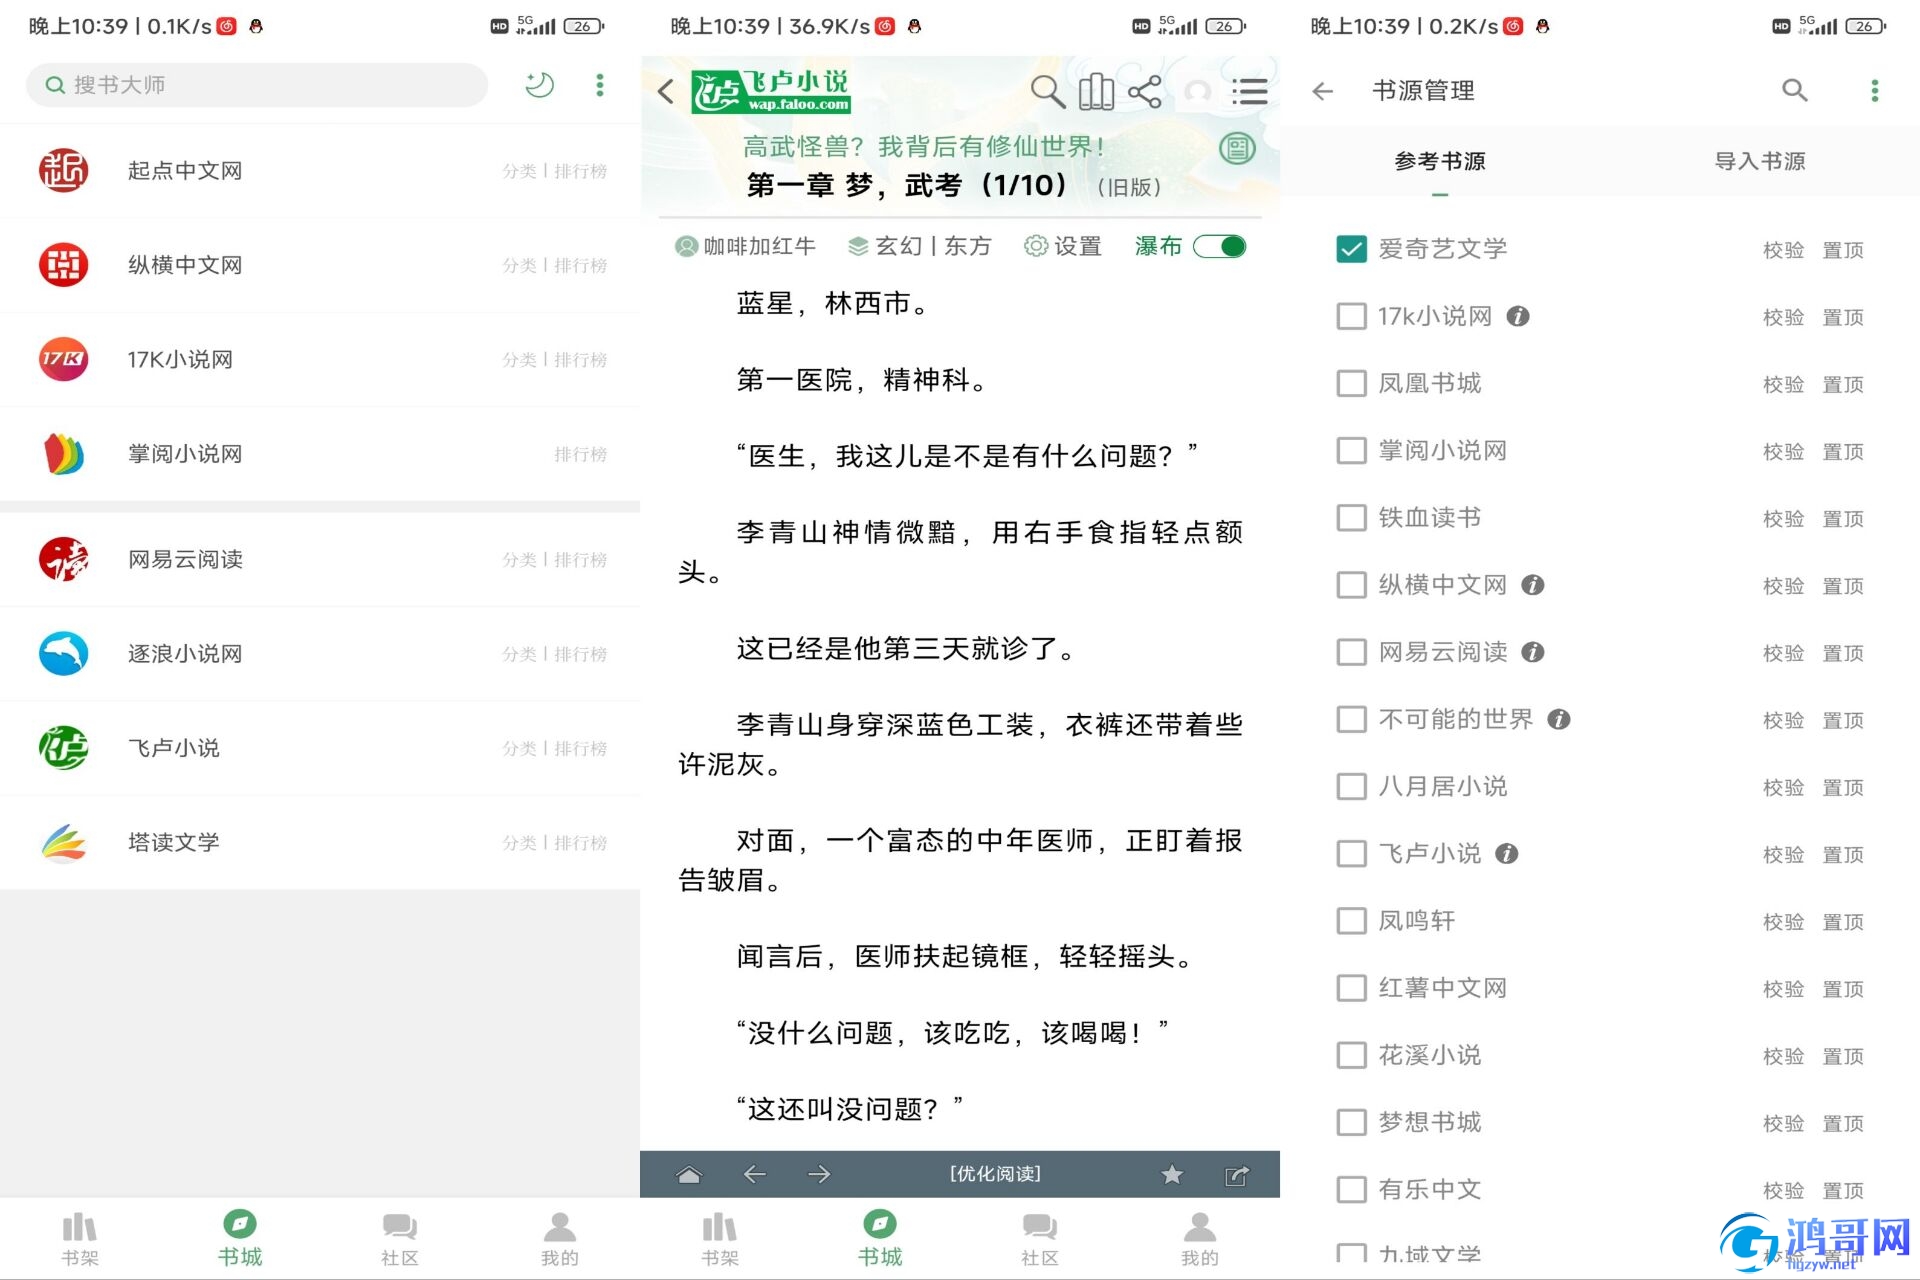
Task: Open the external share icon in the browser bar
Action: pyautogui.click(x=1237, y=1175)
